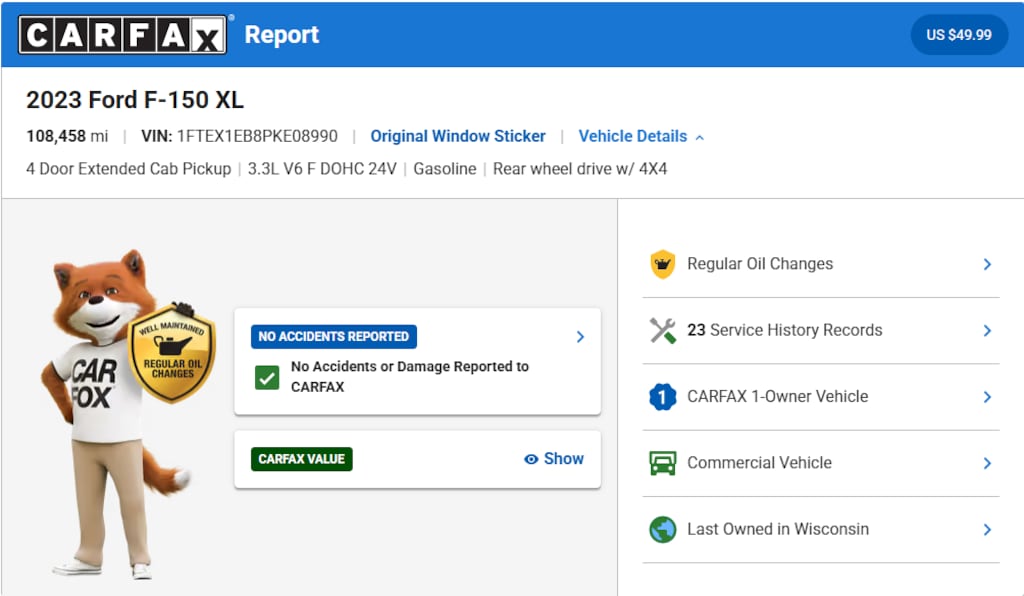Screen dimensions: 1024x596
Task: Click the CARFAX Value label
Action: 301,459
